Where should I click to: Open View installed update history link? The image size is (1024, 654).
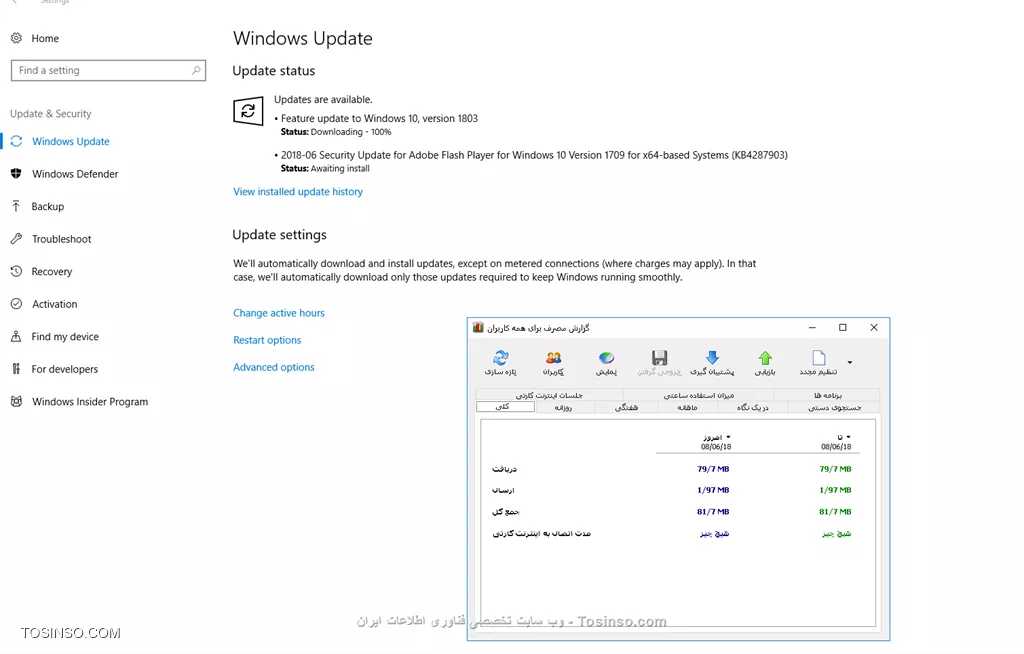[298, 191]
